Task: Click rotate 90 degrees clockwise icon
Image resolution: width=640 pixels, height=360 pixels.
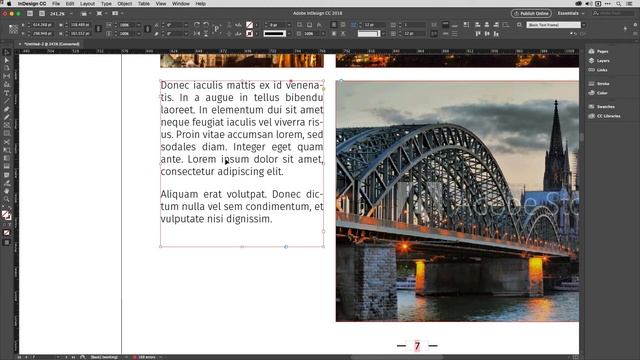Action: 197,25
